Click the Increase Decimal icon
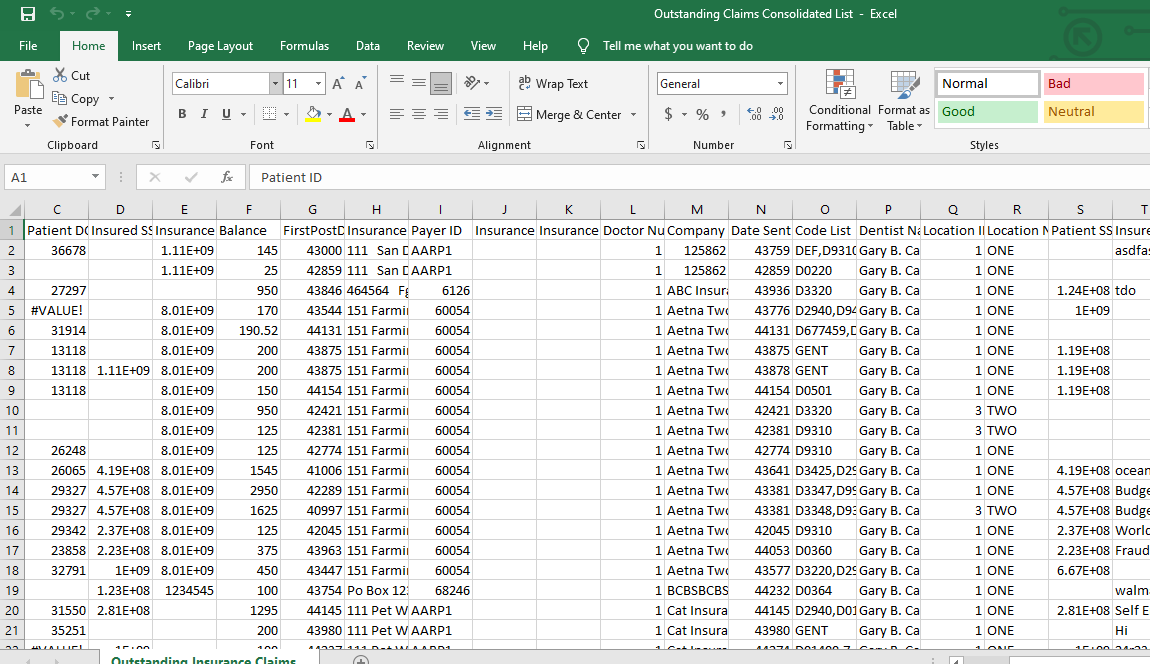Viewport: 1150px width, 664px height. [x=754, y=114]
